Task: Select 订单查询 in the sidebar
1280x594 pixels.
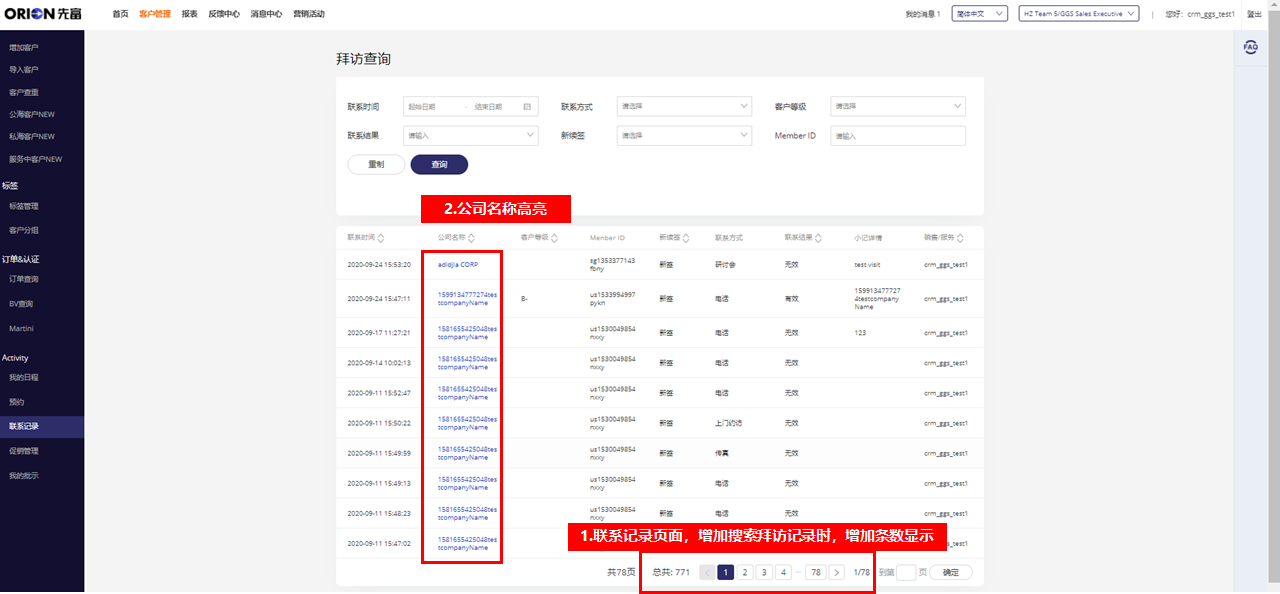Action: coord(24,279)
